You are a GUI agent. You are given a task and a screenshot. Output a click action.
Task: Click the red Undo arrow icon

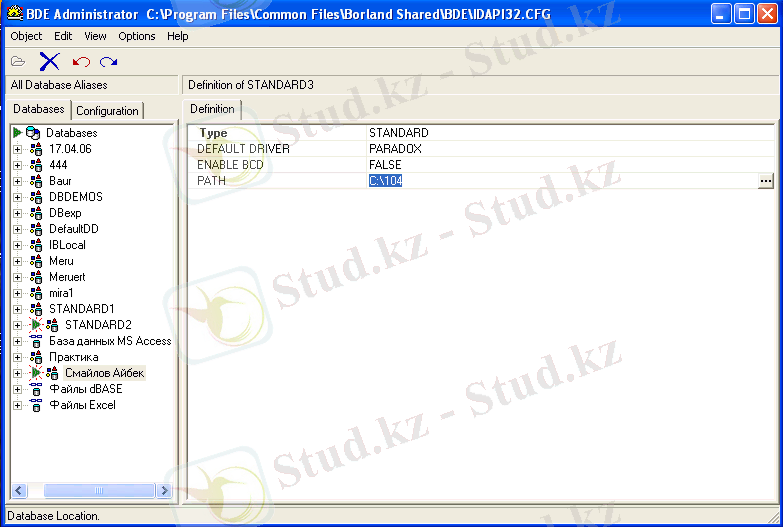point(81,61)
